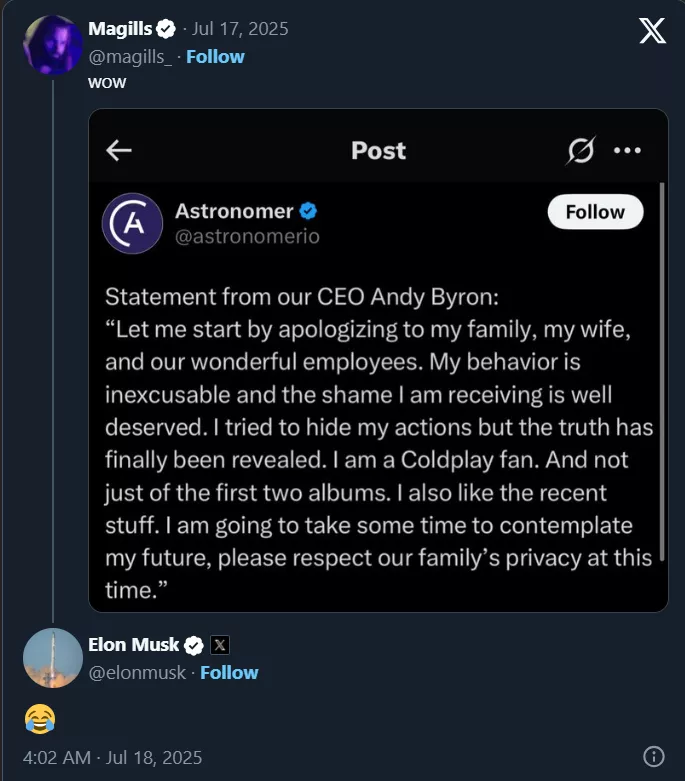Click Astronomer blue verified checkmark

point(309,211)
